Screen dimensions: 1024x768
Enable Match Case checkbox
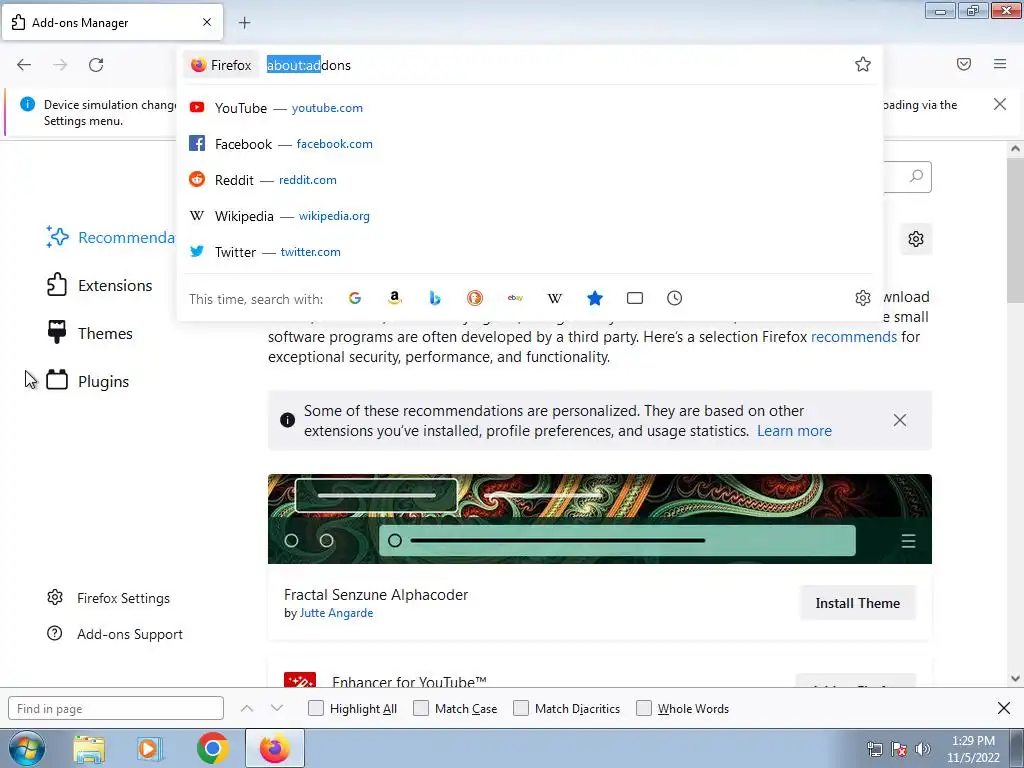[421, 709]
